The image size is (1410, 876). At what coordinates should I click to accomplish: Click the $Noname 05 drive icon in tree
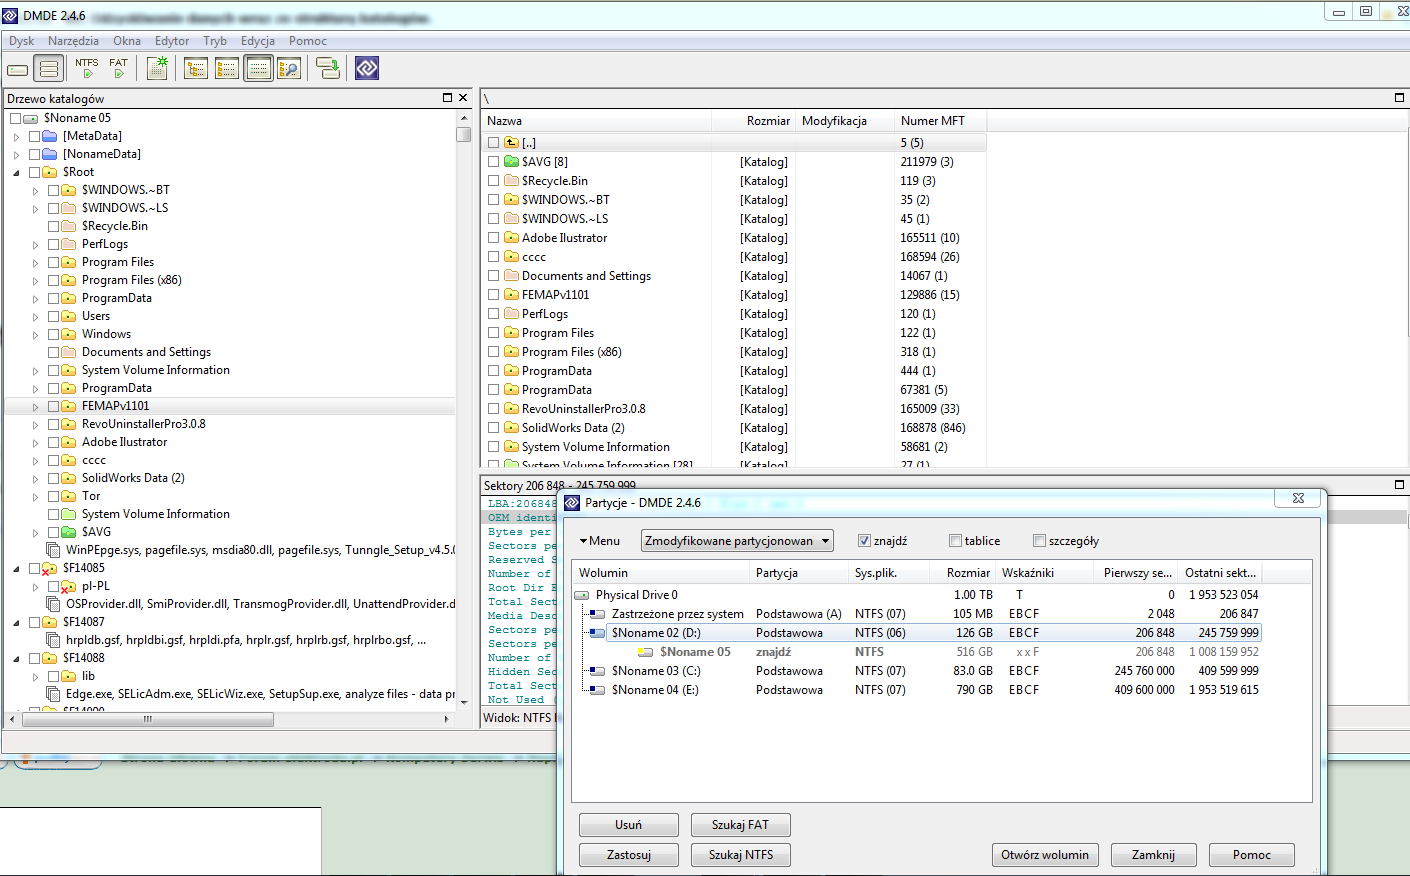(x=31, y=118)
